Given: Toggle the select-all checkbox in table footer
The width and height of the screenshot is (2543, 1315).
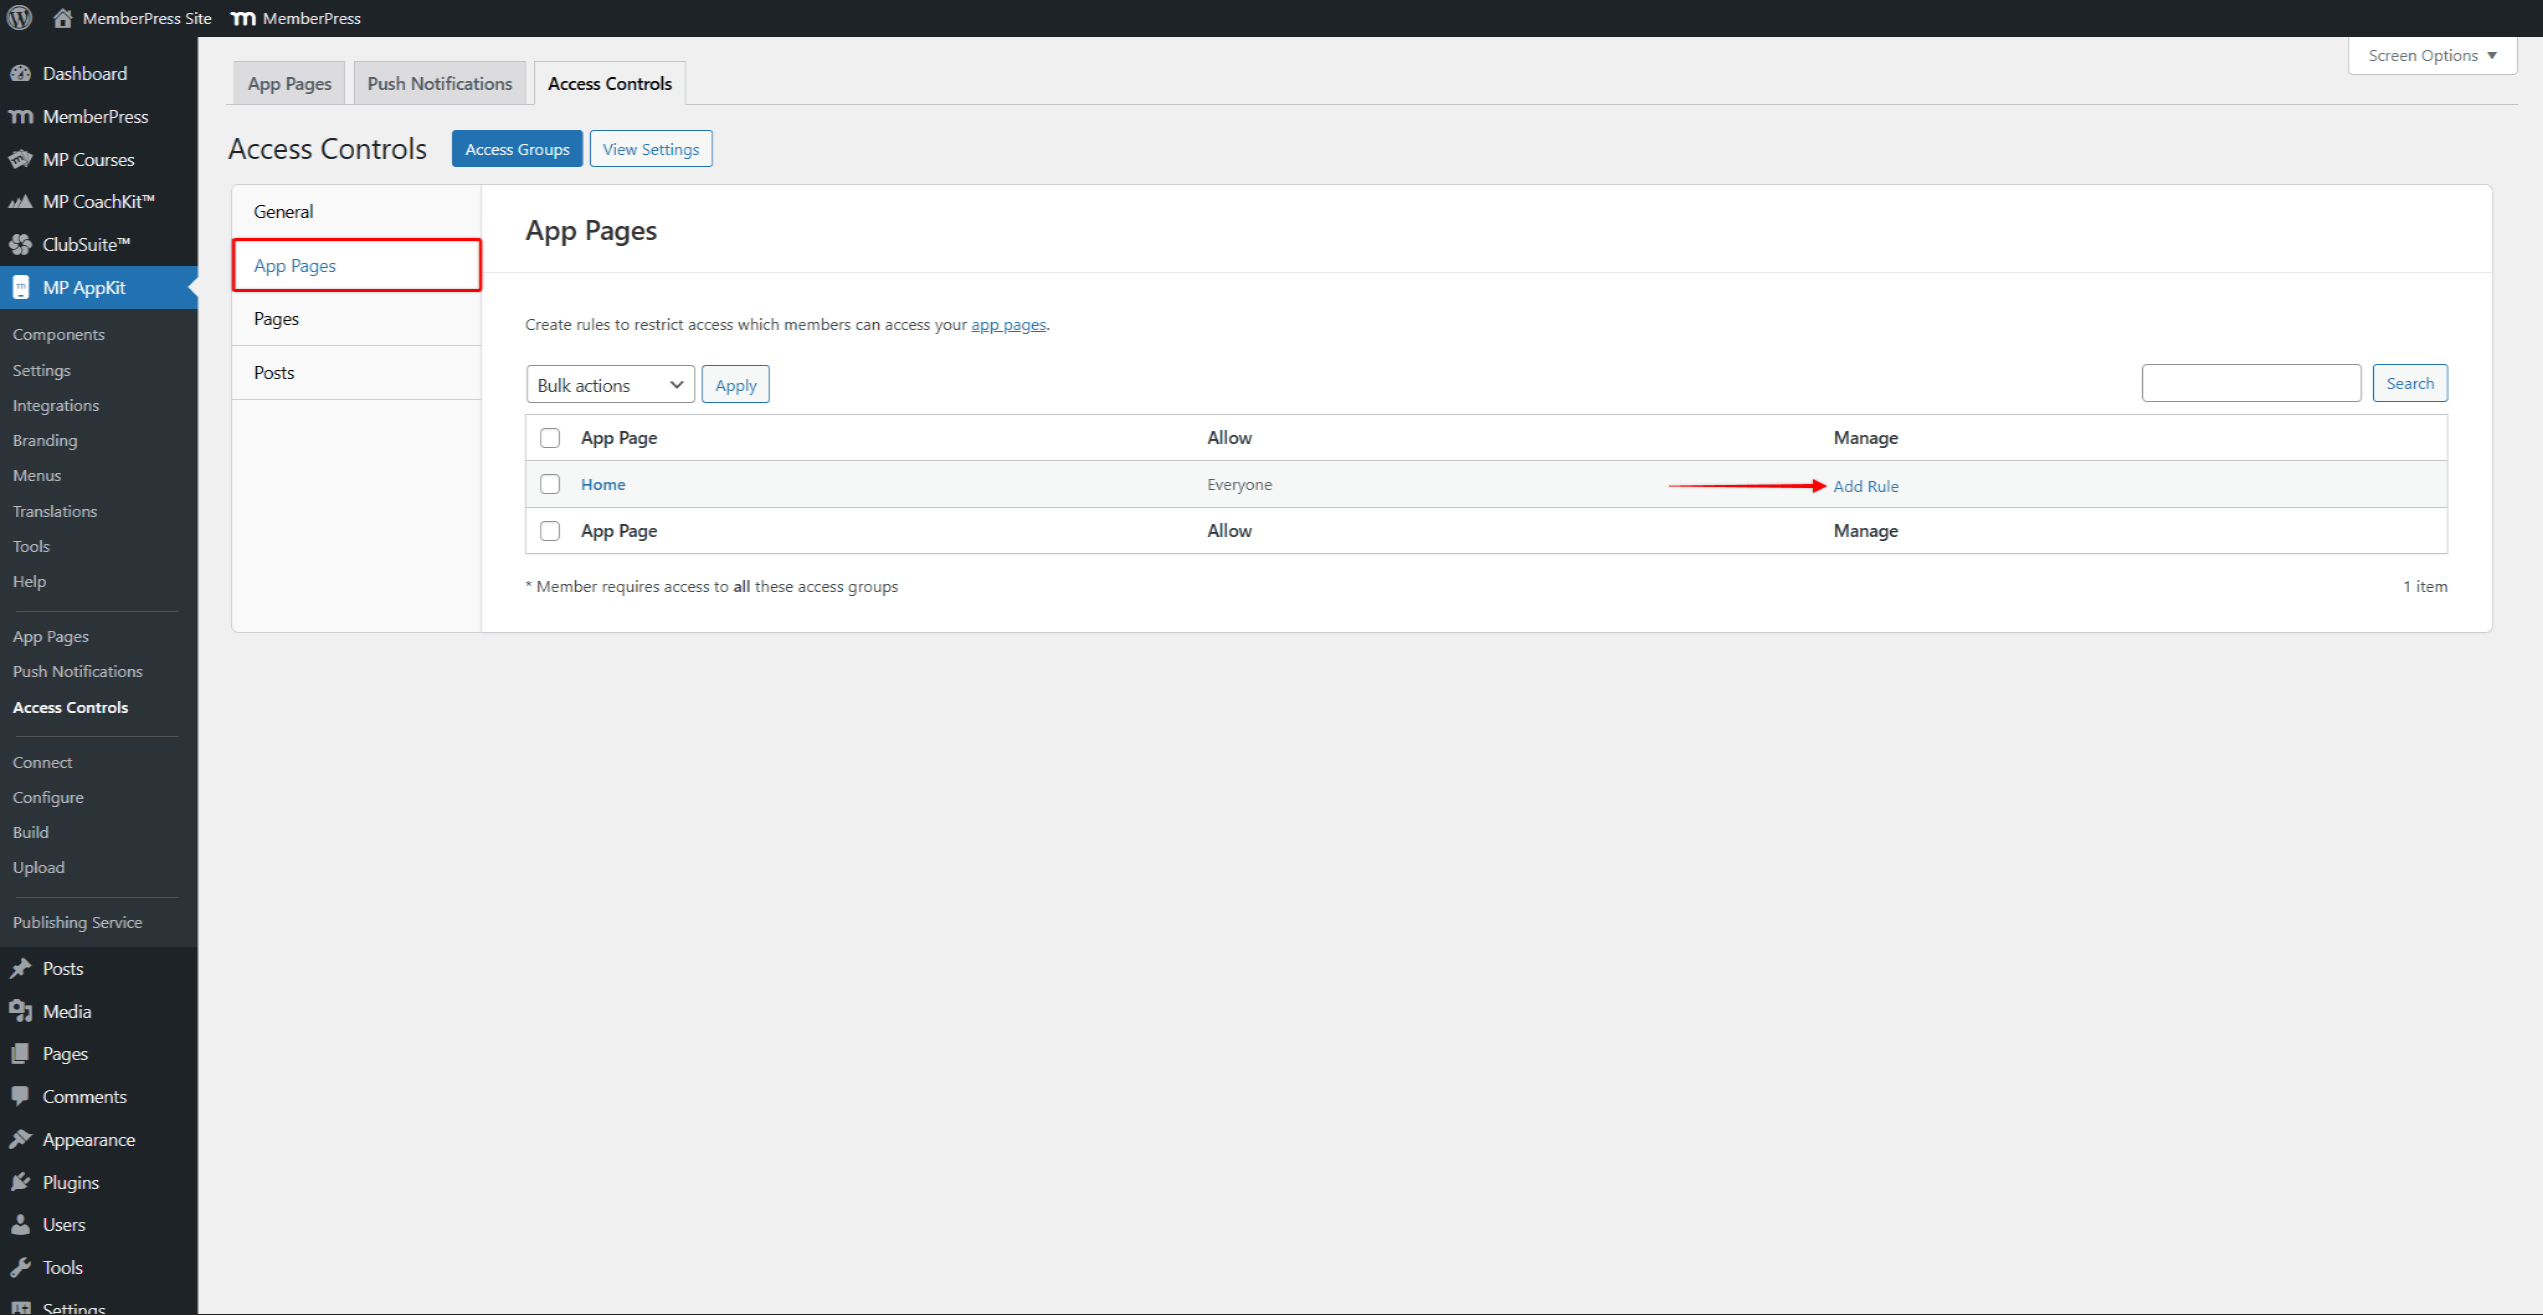Looking at the screenshot, I should tap(550, 531).
